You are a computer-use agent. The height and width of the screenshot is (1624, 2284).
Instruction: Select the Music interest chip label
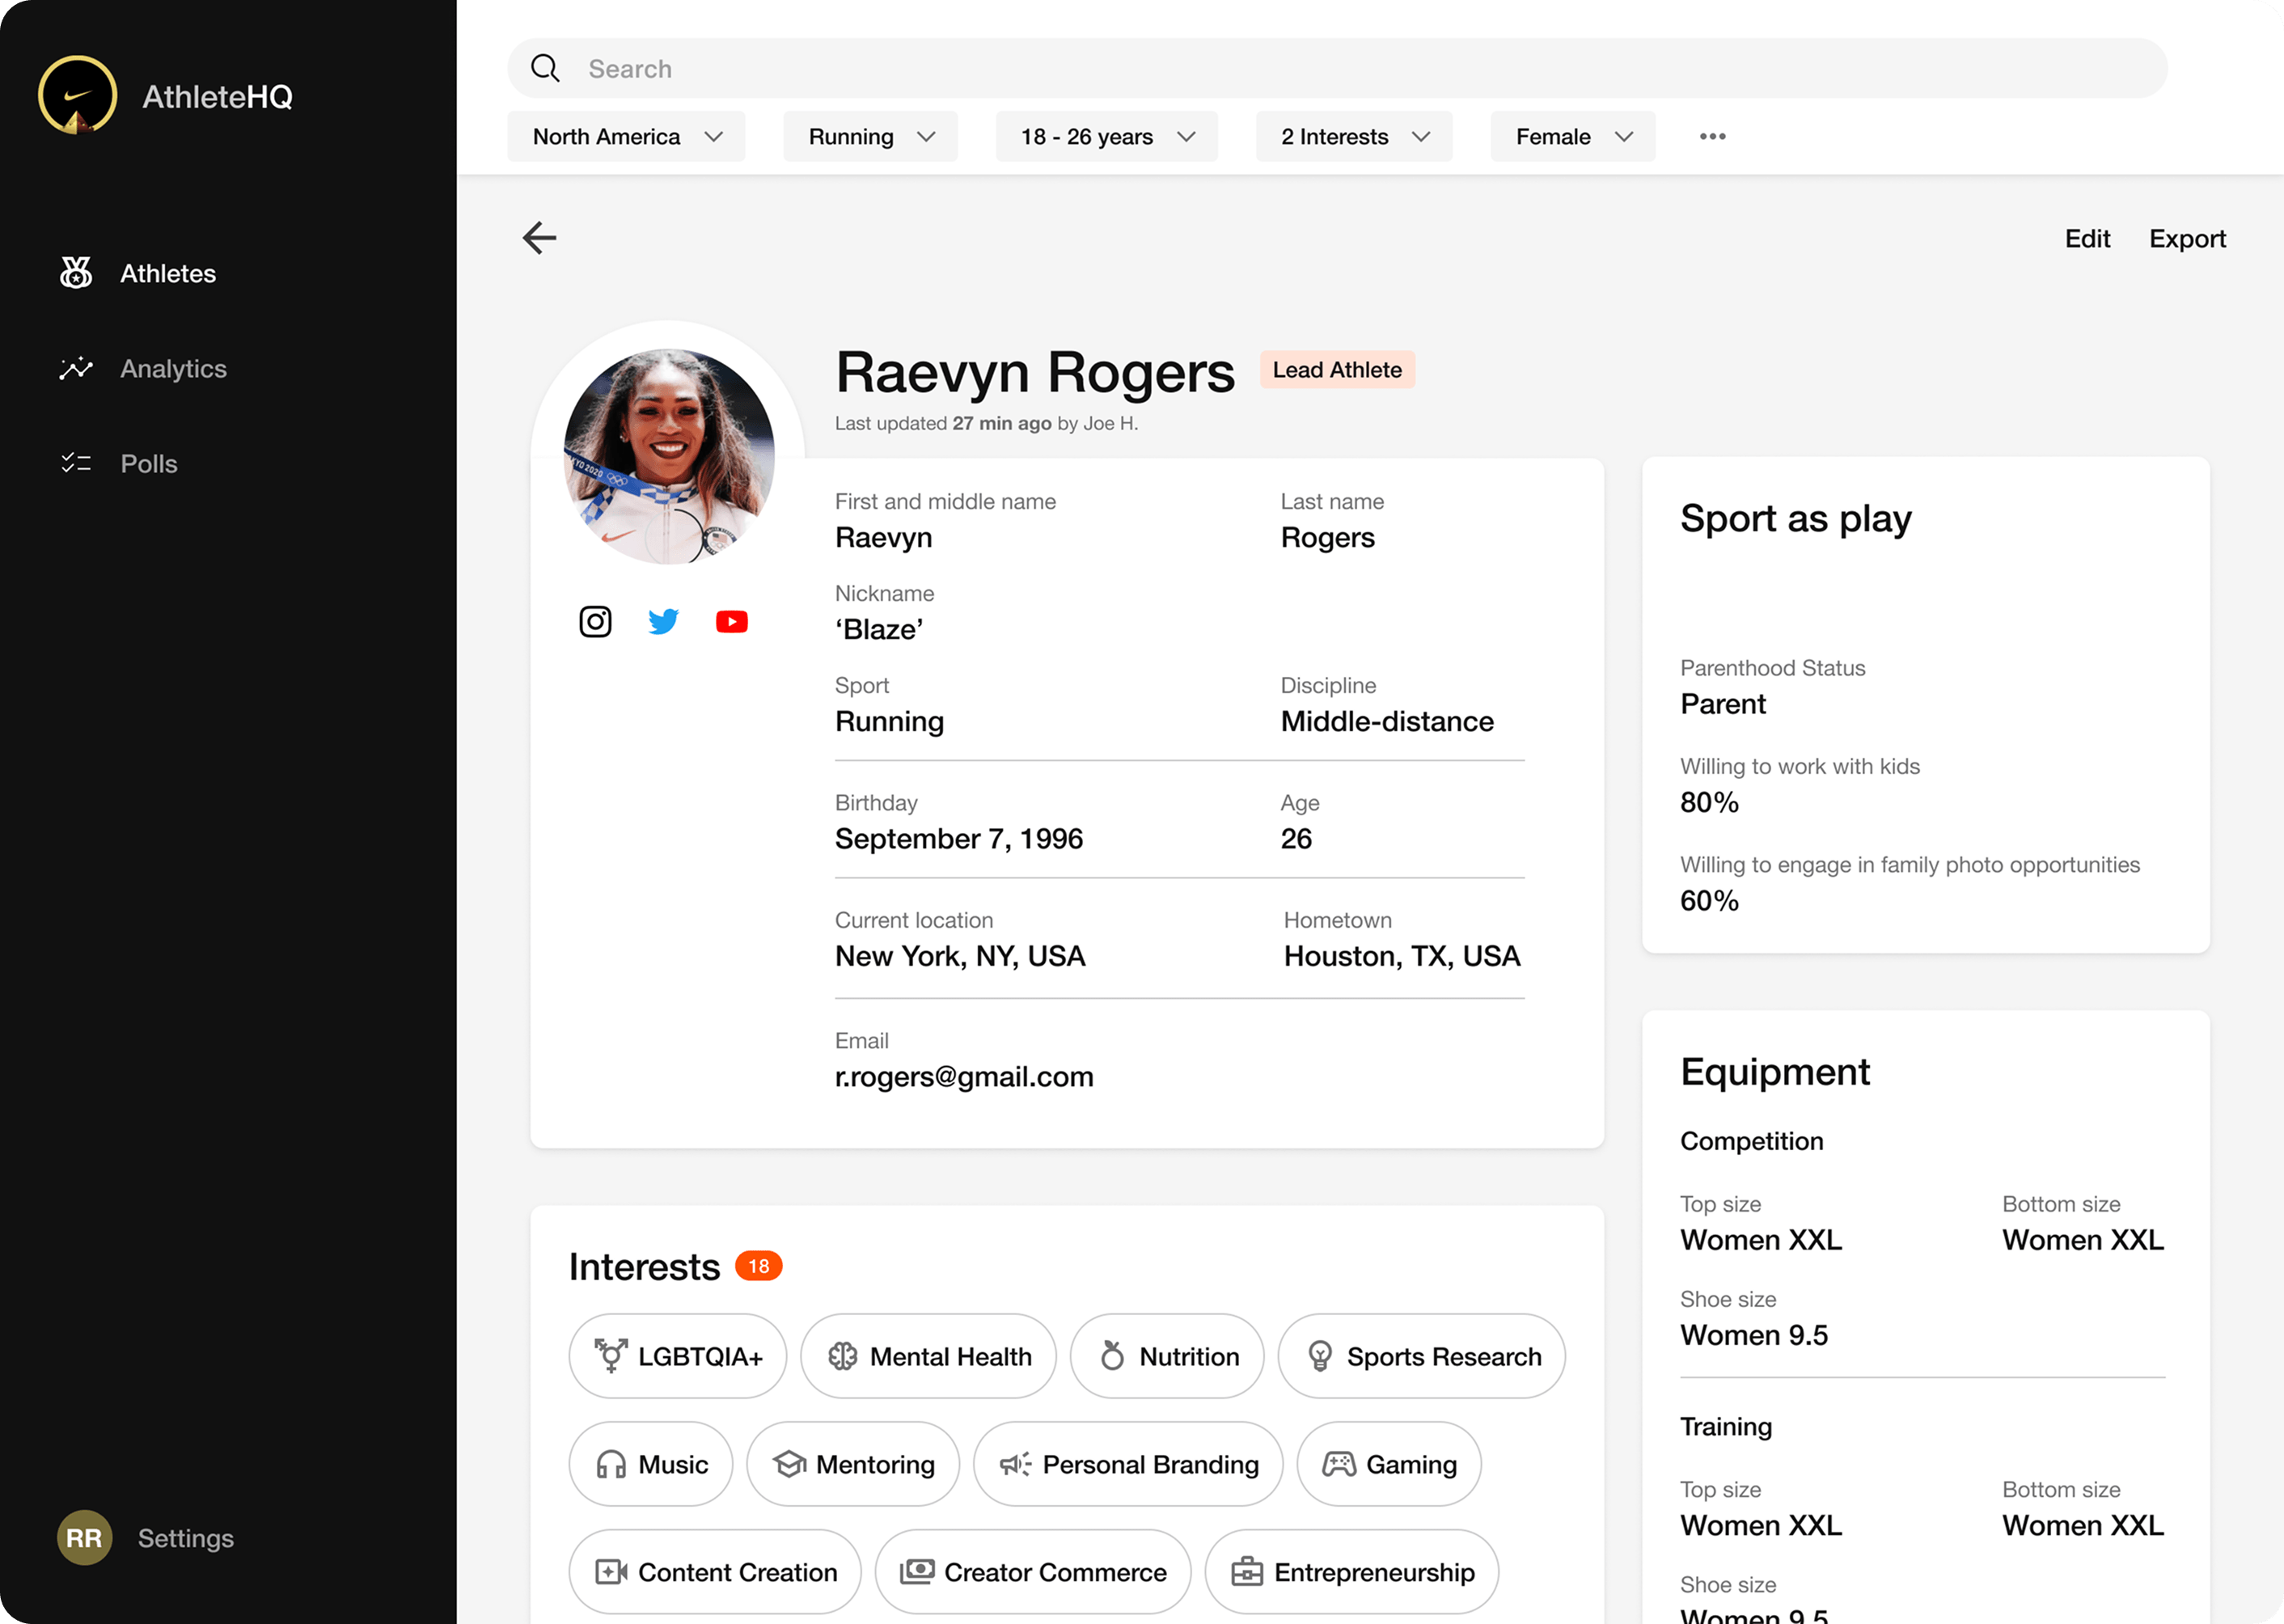[x=673, y=1464]
